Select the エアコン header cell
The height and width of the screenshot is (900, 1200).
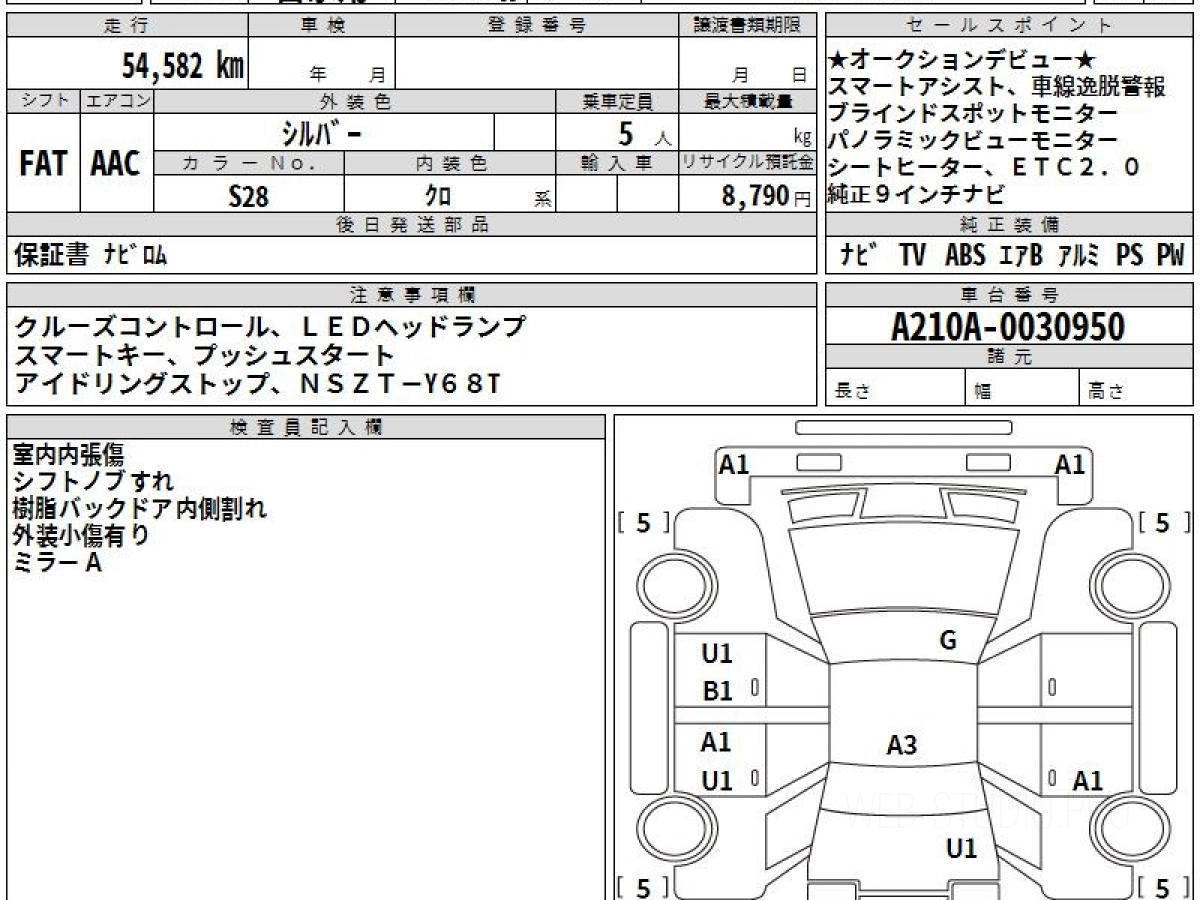pos(117,100)
